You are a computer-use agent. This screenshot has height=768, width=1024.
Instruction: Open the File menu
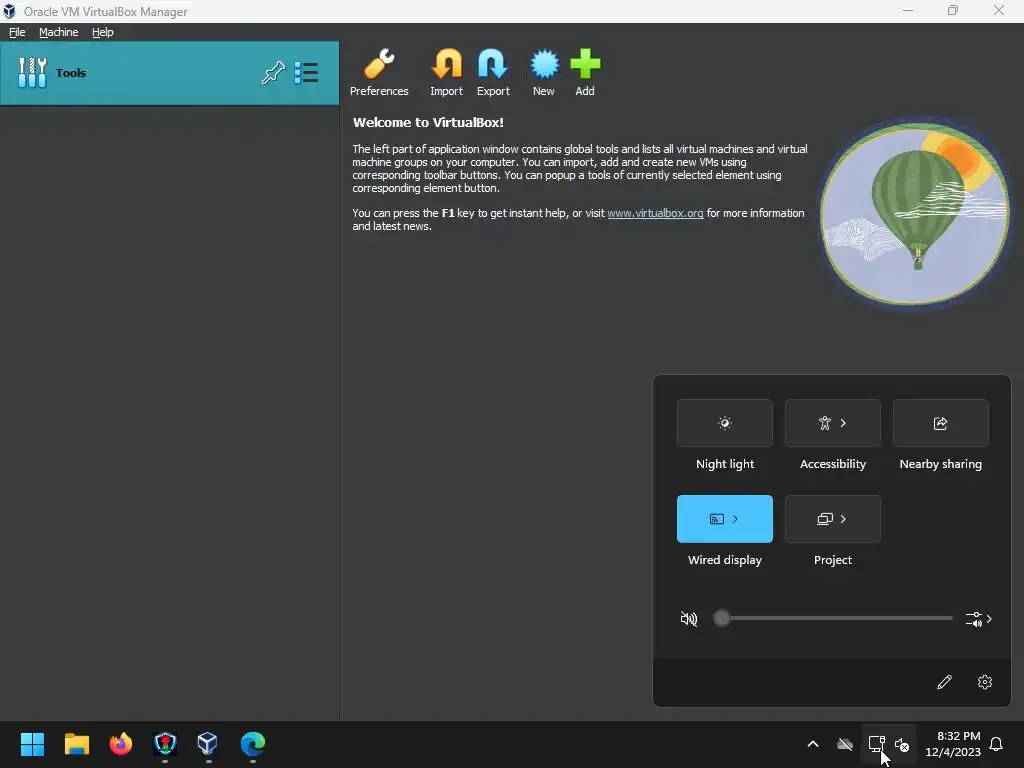[x=17, y=32]
